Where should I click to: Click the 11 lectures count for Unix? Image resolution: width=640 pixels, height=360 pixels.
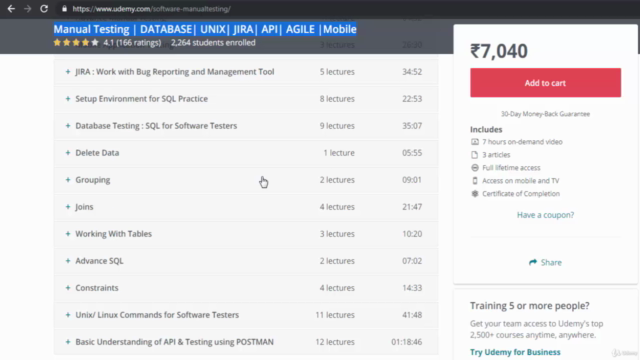(335, 315)
